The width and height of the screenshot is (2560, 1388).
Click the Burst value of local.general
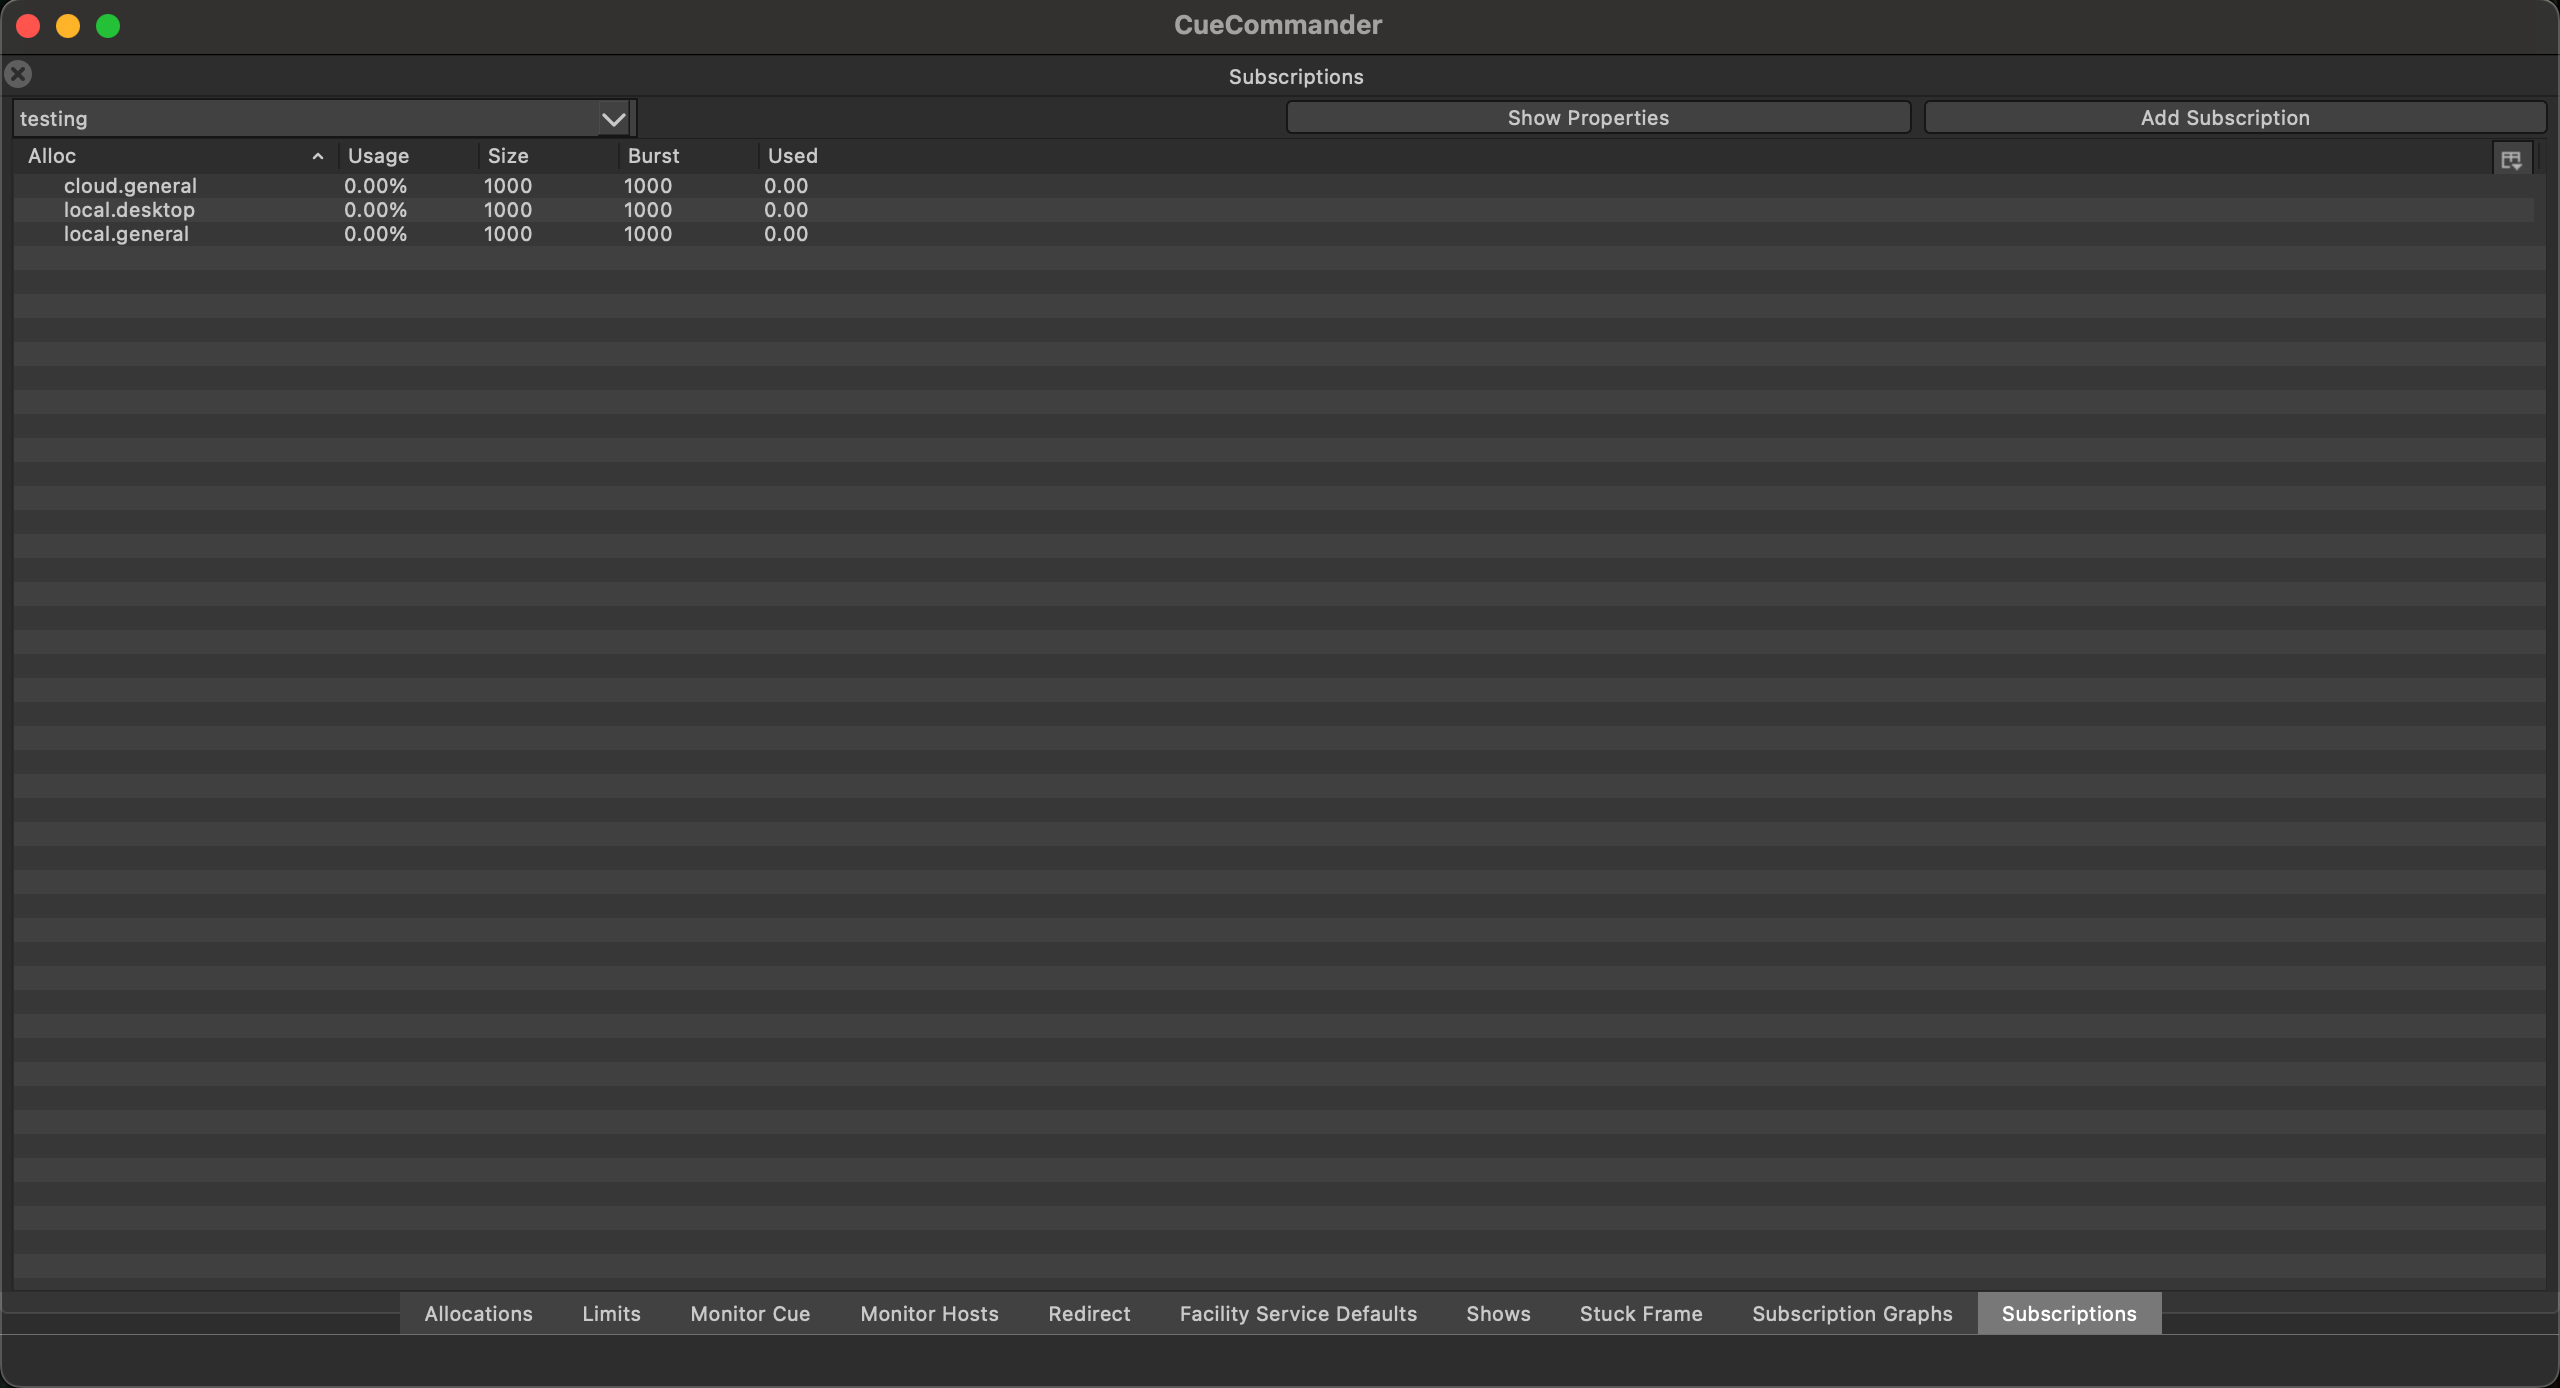pyautogui.click(x=648, y=234)
